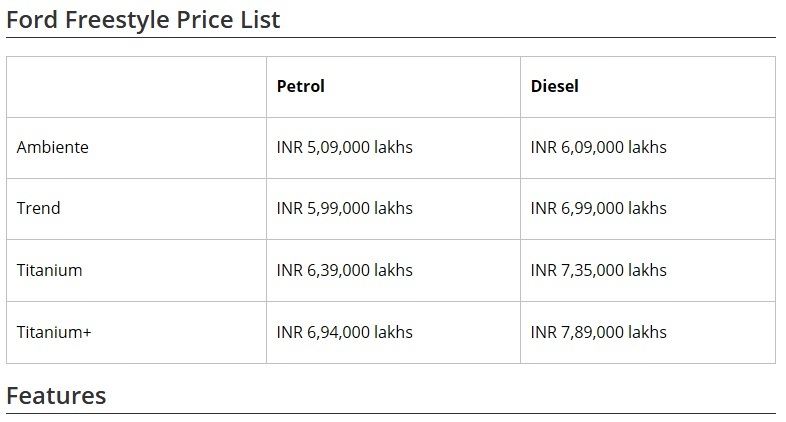Select the Petrol column header
The width and height of the screenshot is (786, 422).
click(301, 86)
